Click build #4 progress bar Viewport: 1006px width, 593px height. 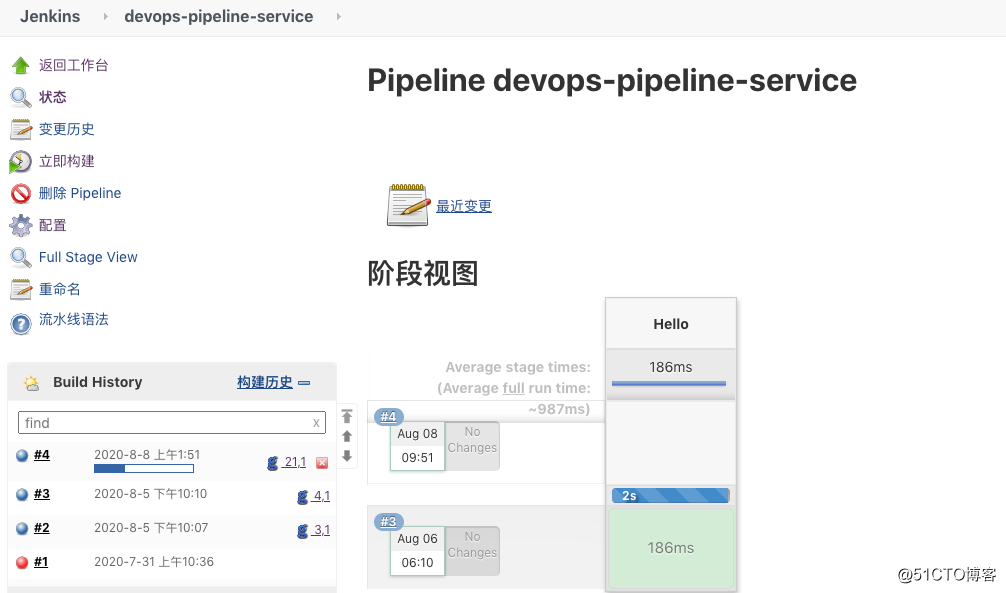[144, 469]
